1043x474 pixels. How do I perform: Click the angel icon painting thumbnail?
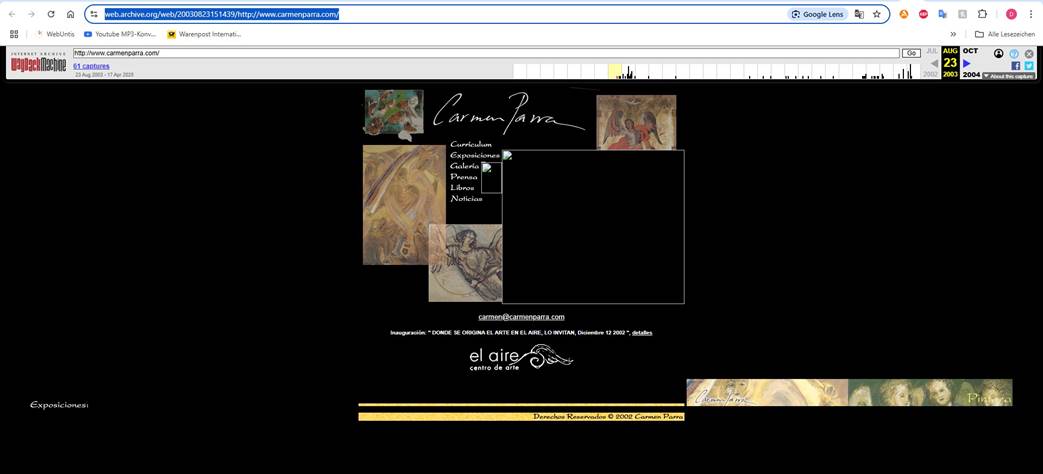pyautogui.click(x=636, y=122)
